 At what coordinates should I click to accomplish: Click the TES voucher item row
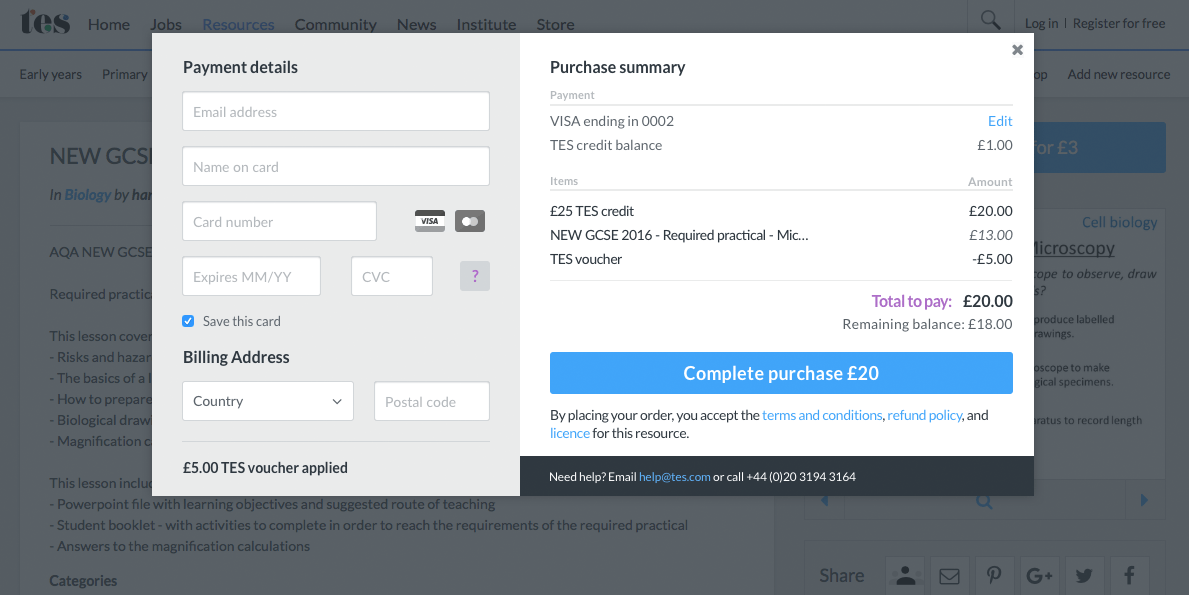(781, 259)
